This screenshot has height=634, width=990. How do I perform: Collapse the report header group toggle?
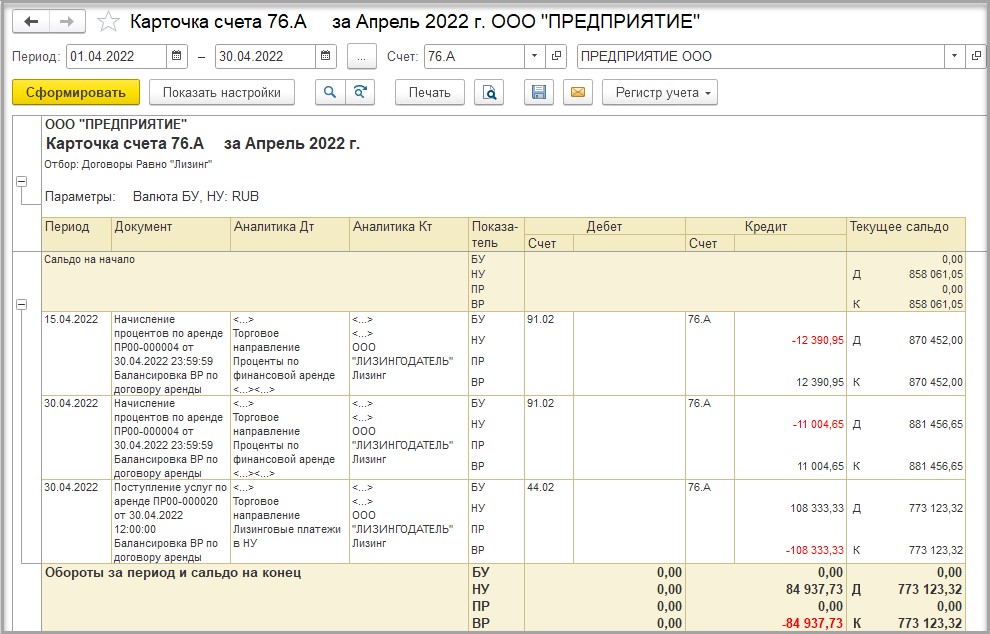coord(21,182)
